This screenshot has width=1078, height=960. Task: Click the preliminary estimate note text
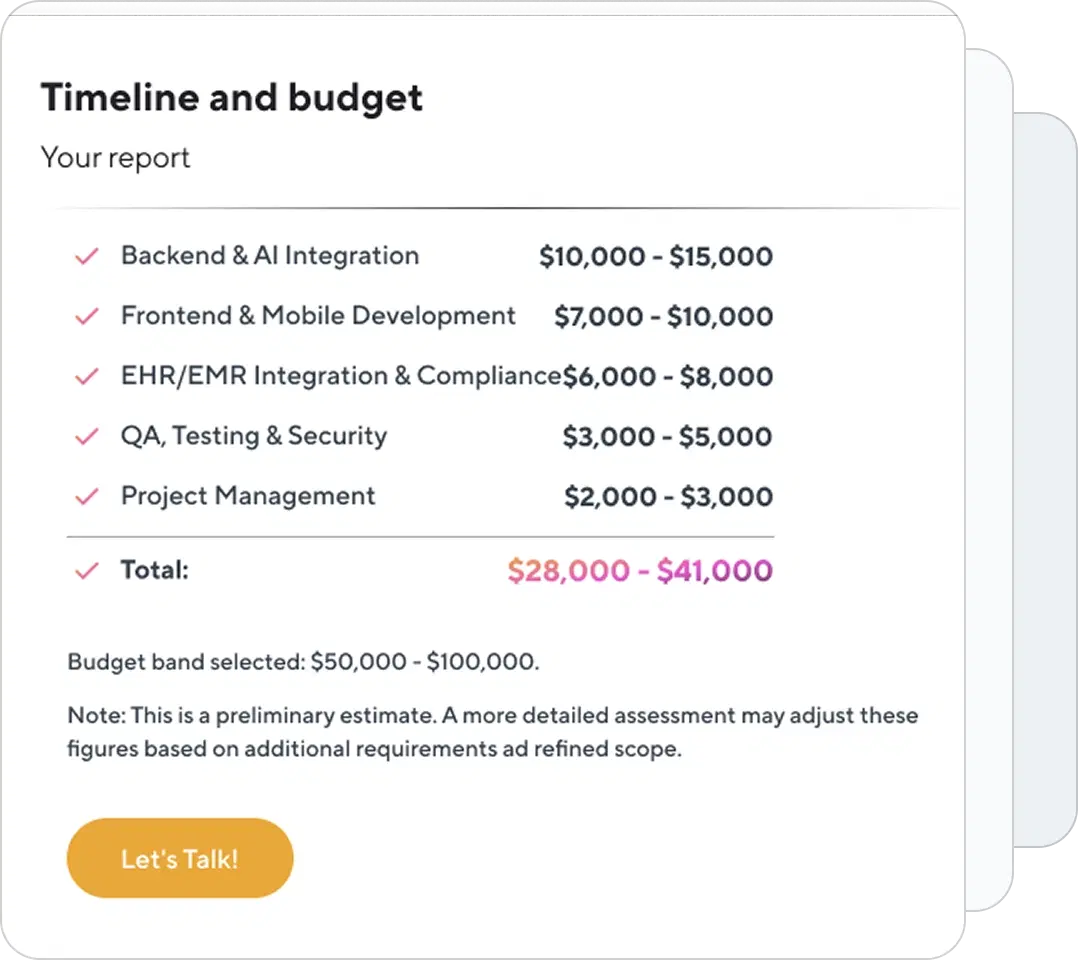492,732
